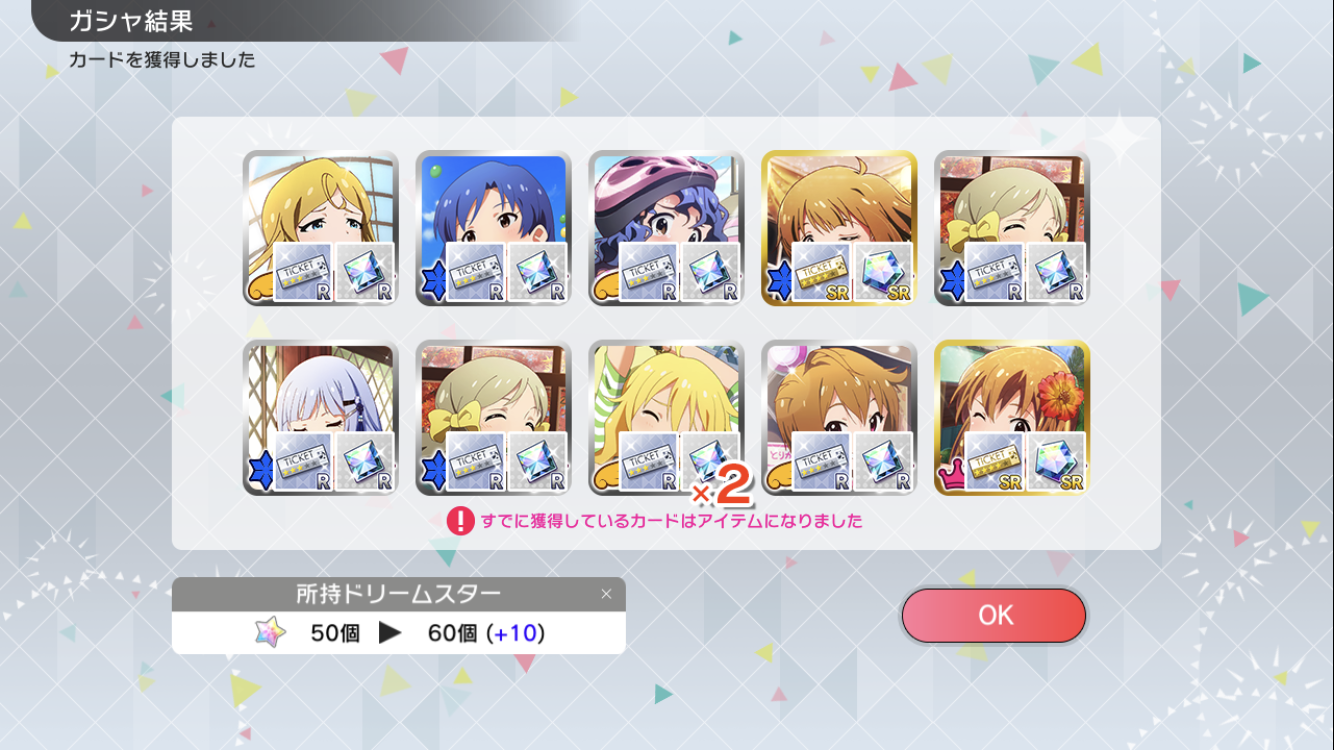Close the Dream Star info panel
This screenshot has width=1334, height=750.
click(x=606, y=594)
